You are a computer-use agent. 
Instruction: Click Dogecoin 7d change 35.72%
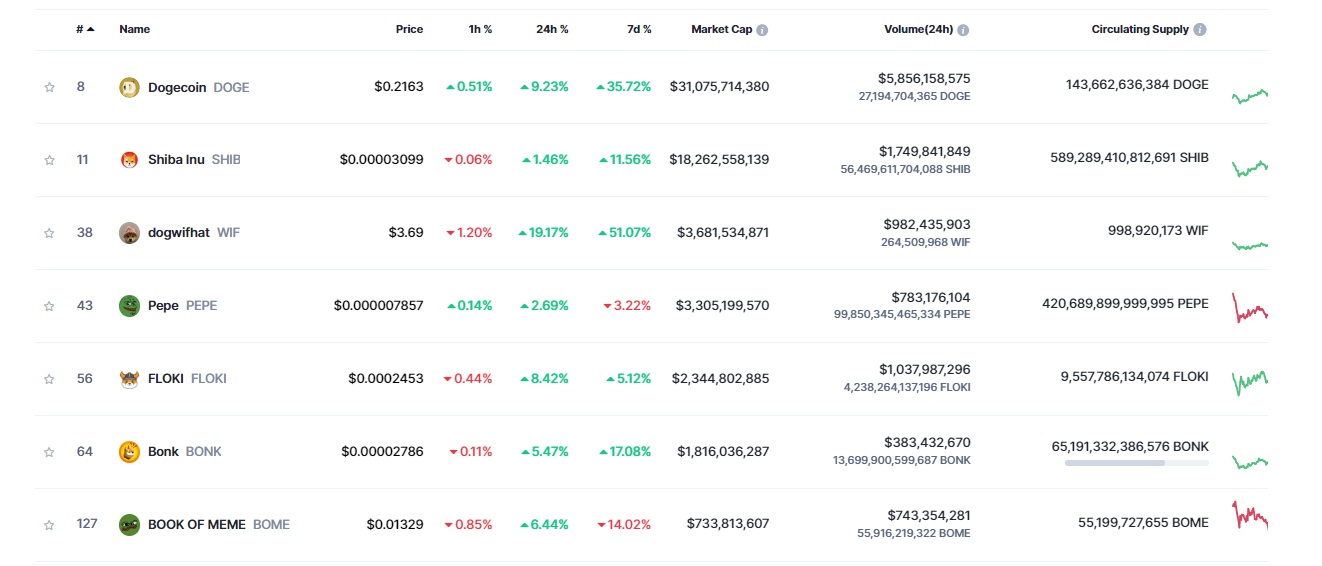624,87
